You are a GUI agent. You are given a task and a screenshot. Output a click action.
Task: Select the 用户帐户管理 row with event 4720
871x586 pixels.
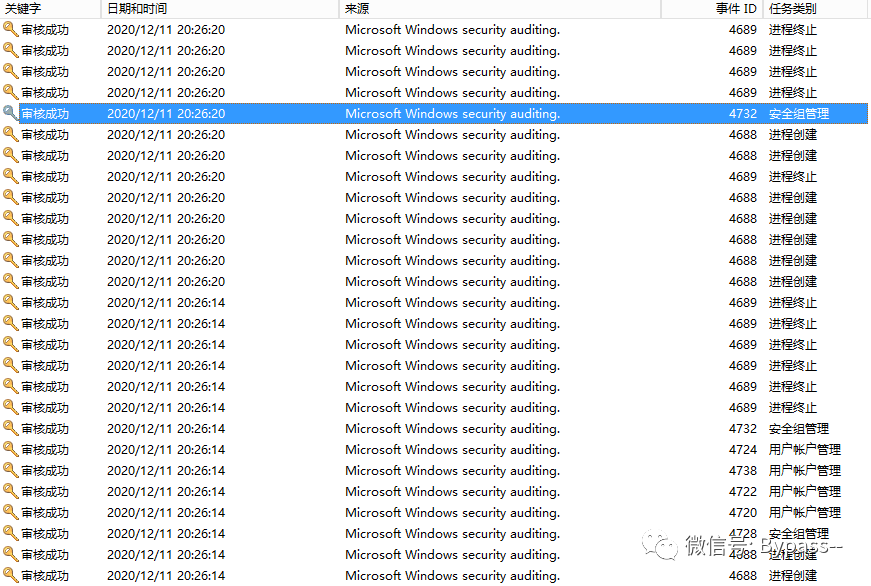400,512
